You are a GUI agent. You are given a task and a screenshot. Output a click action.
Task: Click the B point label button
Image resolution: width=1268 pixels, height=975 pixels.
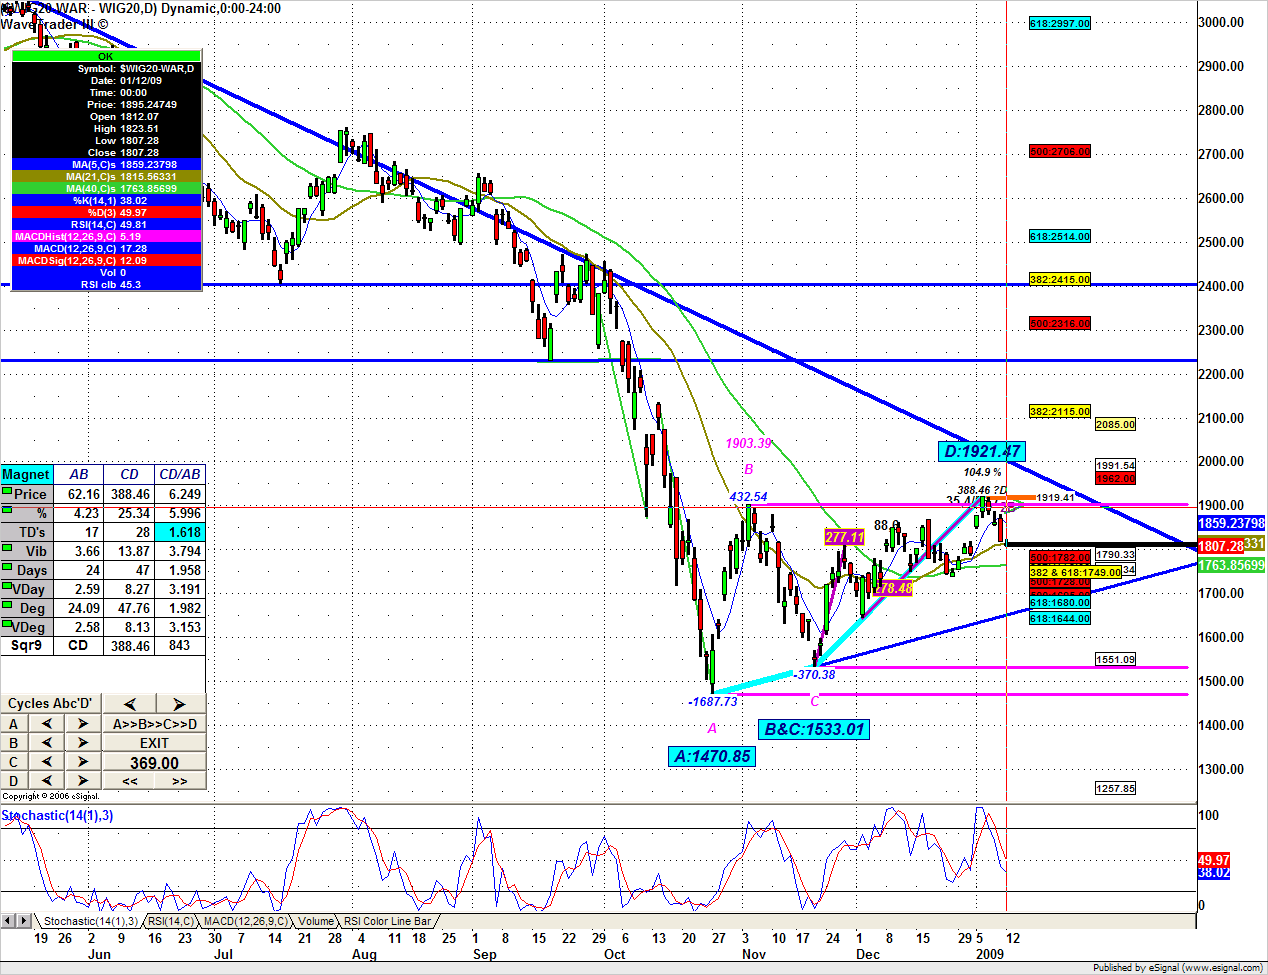(x=14, y=743)
